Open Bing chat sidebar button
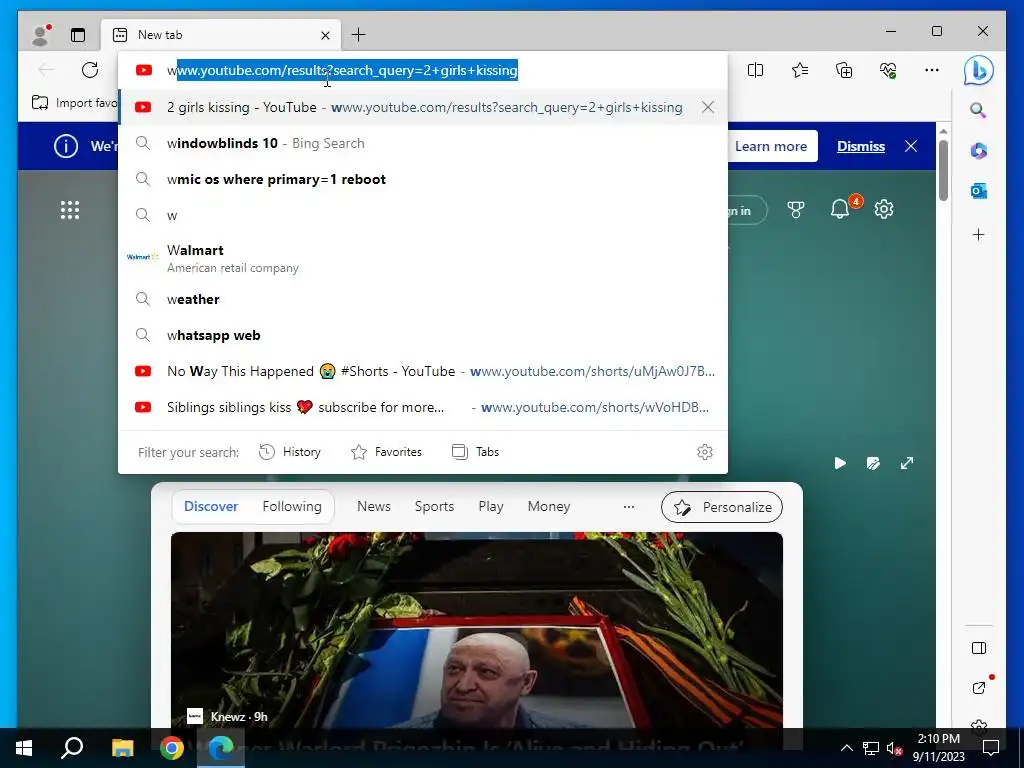This screenshot has height=768, width=1024. (978, 71)
